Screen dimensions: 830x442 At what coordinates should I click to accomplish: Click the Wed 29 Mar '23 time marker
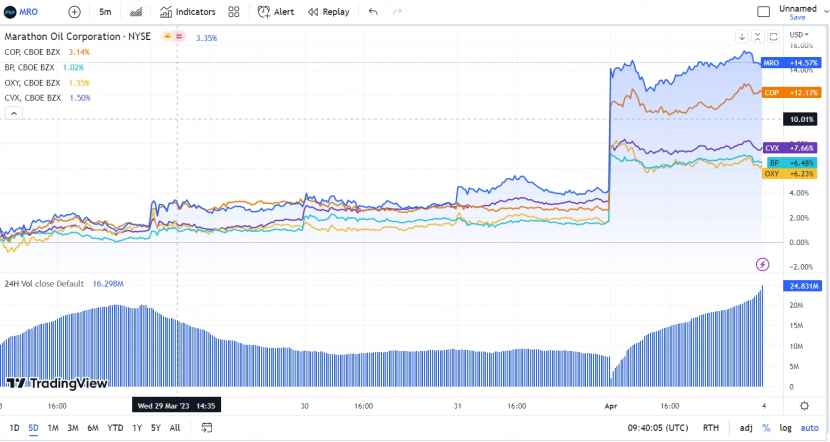[x=176, y=406]
